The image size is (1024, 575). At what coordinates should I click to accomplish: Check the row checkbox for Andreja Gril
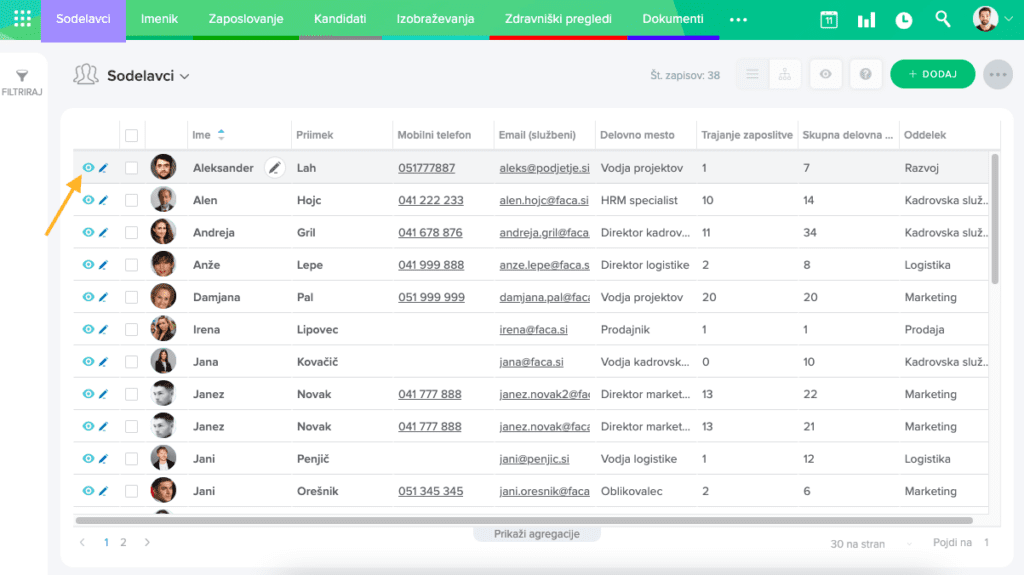[x=131, y=233]
